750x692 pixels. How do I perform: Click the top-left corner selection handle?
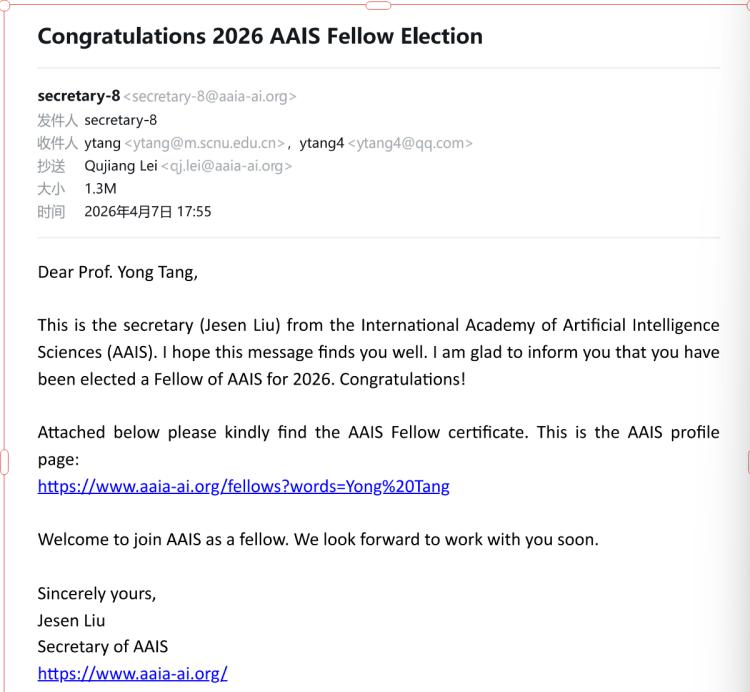4,6
